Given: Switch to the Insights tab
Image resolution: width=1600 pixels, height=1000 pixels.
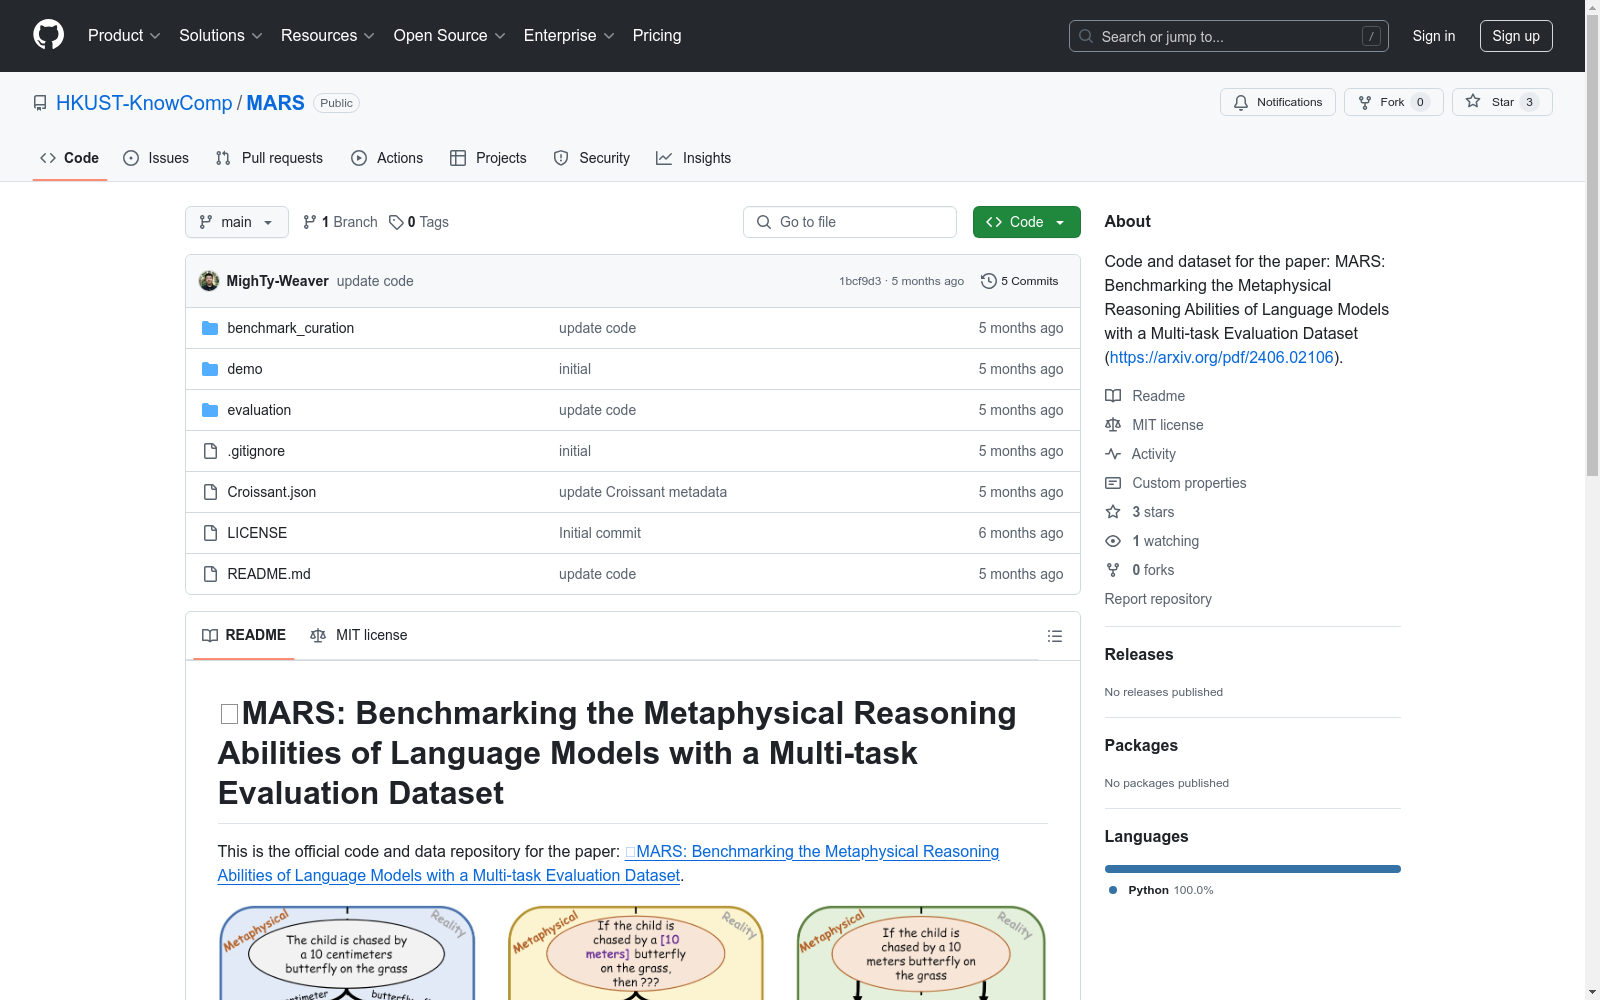Looking at the screenshot, I should (694, 158).
